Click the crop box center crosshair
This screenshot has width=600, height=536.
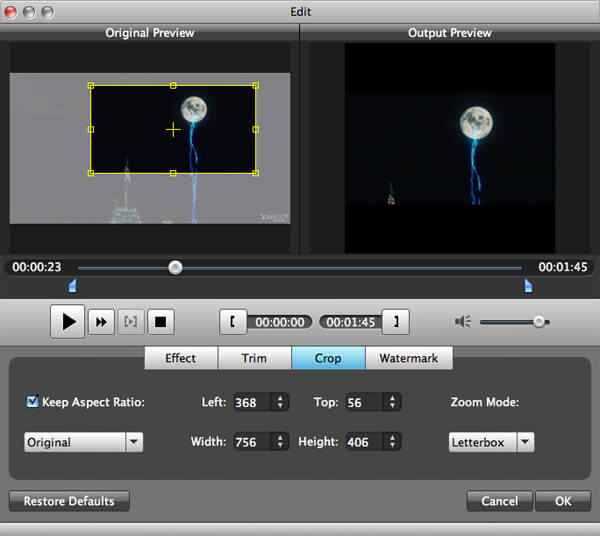point(173,129)
